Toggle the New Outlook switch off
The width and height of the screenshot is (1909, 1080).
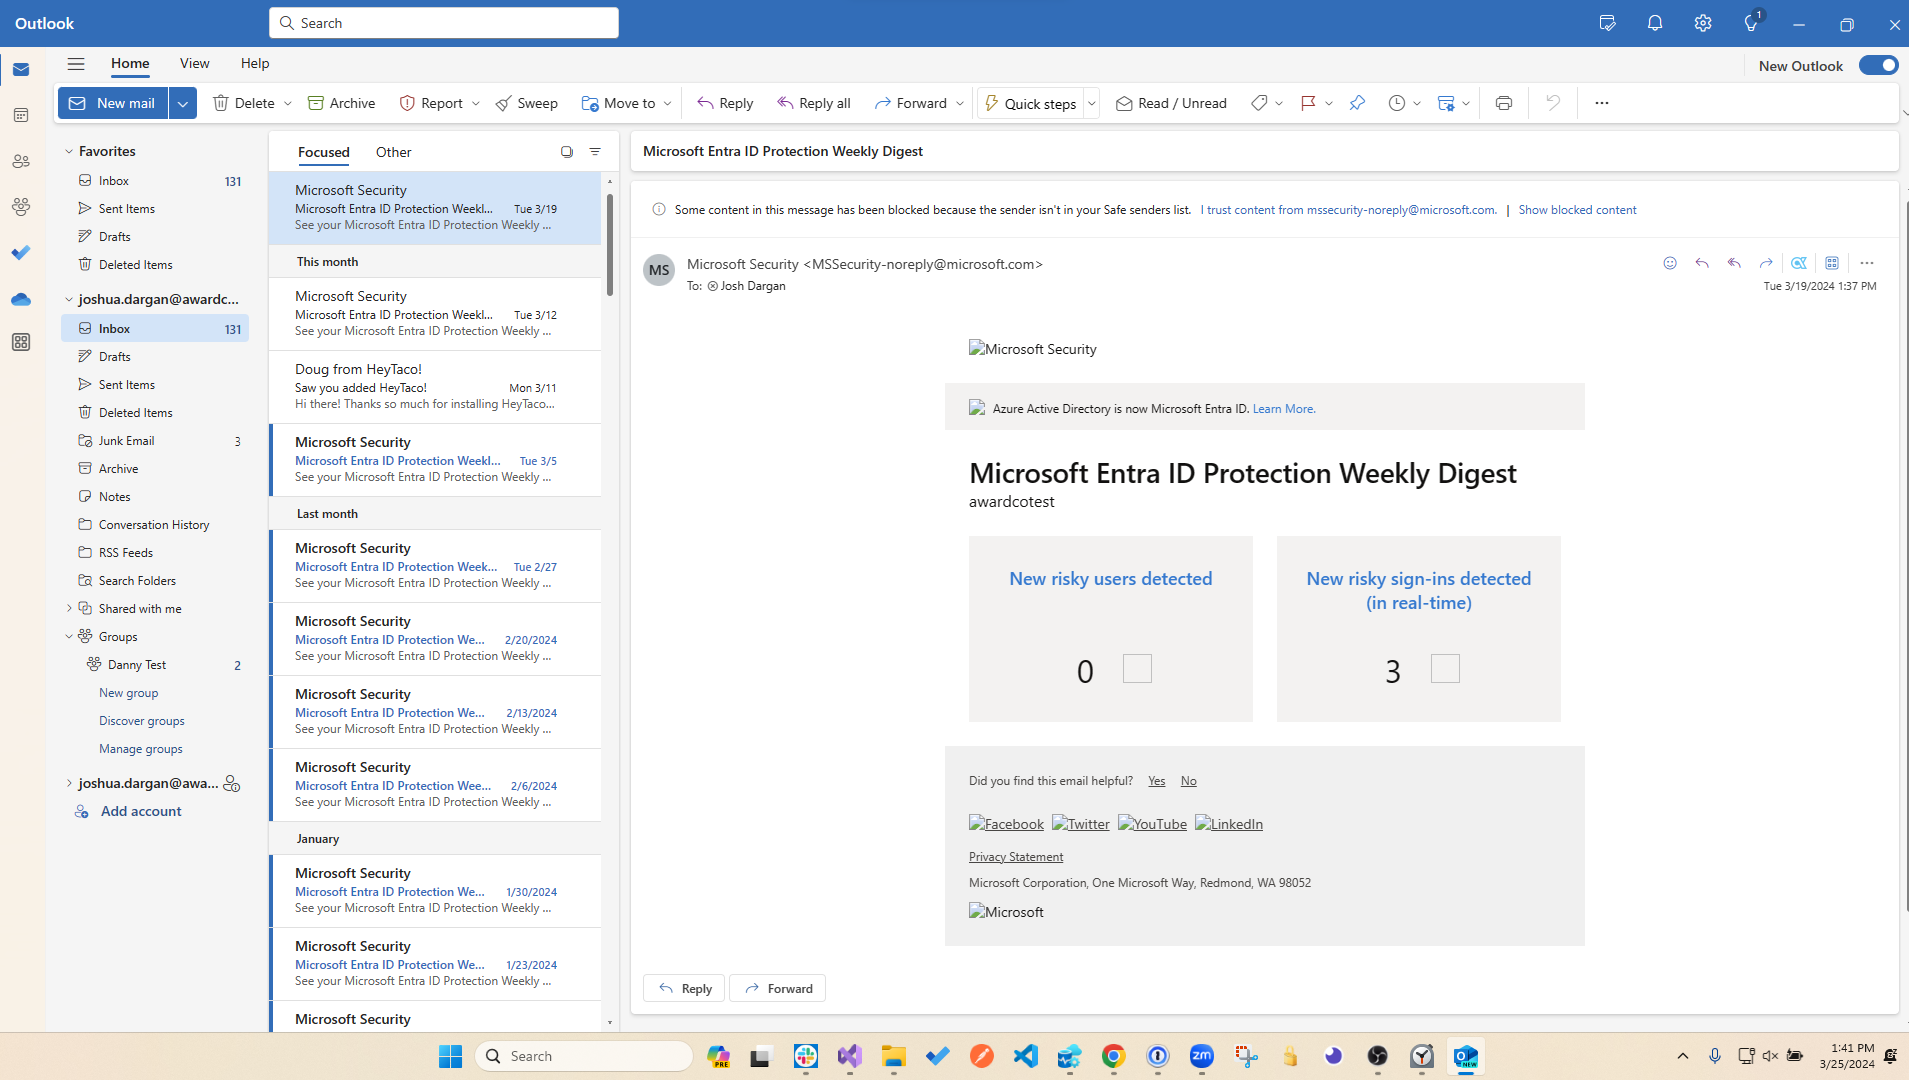(x=1878, y=64)
